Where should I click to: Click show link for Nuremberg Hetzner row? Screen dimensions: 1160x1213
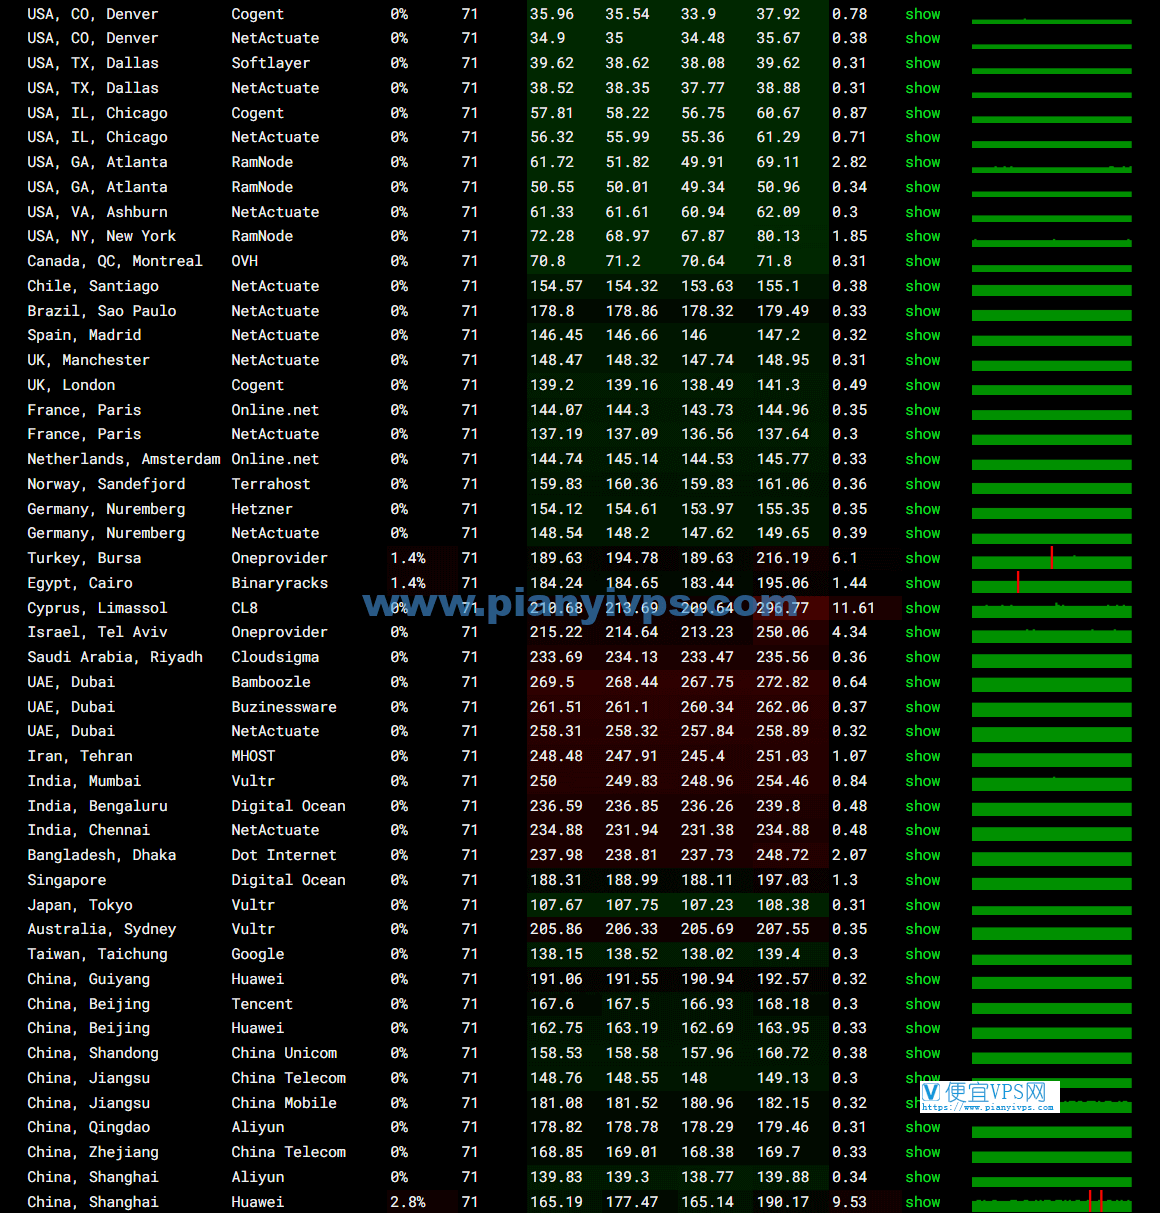(x=922, y=509)
